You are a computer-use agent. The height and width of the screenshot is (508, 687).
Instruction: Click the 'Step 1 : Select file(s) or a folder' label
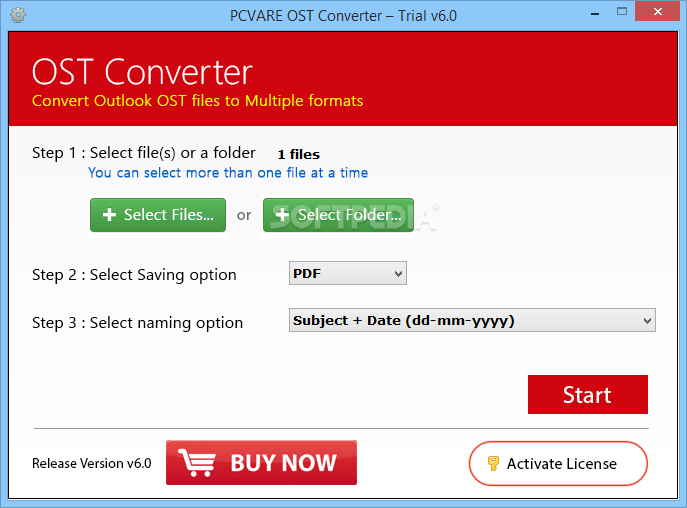click(x=144, y=153)
